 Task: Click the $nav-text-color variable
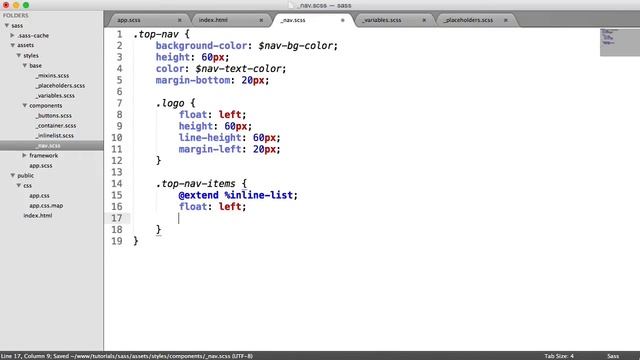coord(238,69)
